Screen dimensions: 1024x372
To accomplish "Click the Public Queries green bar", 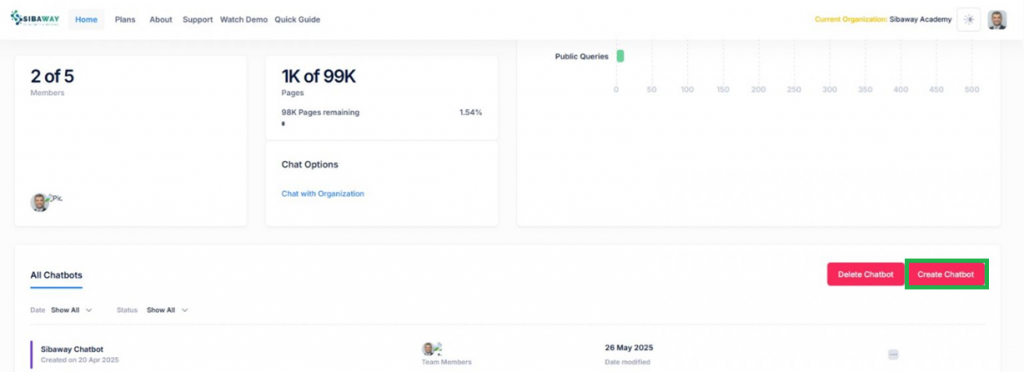I will (x=620, y=56).
